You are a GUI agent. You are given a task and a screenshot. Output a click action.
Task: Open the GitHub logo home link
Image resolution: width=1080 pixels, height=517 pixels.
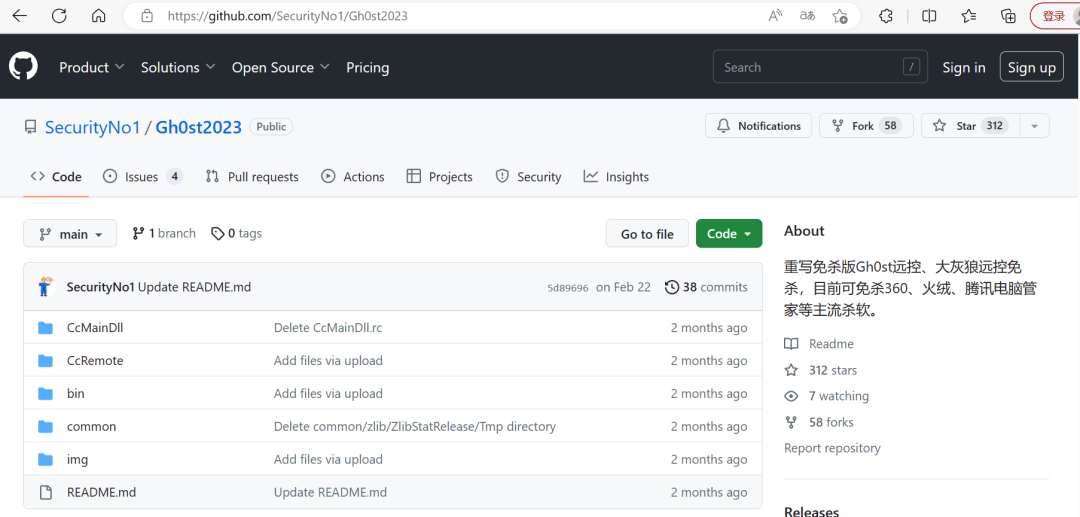[x=23, y=67]
